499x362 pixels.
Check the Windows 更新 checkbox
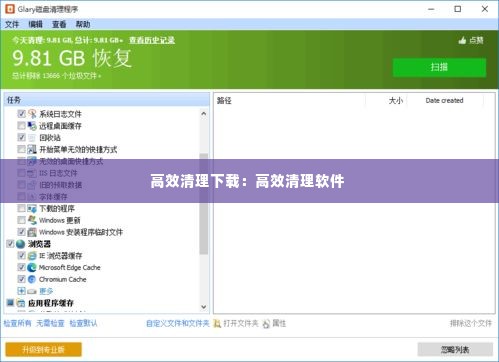pos(21,220)
